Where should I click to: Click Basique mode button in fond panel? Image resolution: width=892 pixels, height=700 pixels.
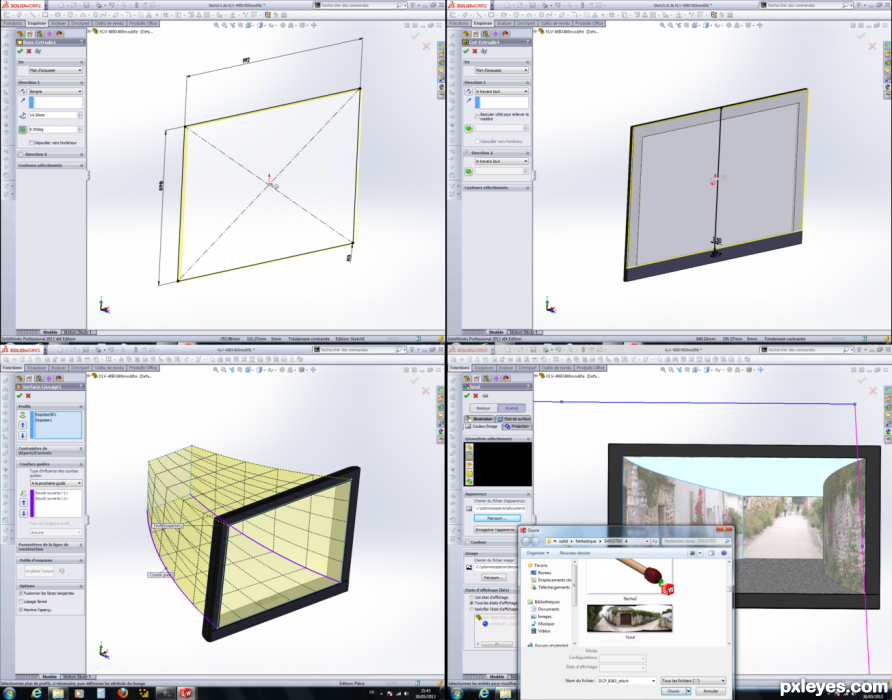pyautogui.click(x=483, y=408)
